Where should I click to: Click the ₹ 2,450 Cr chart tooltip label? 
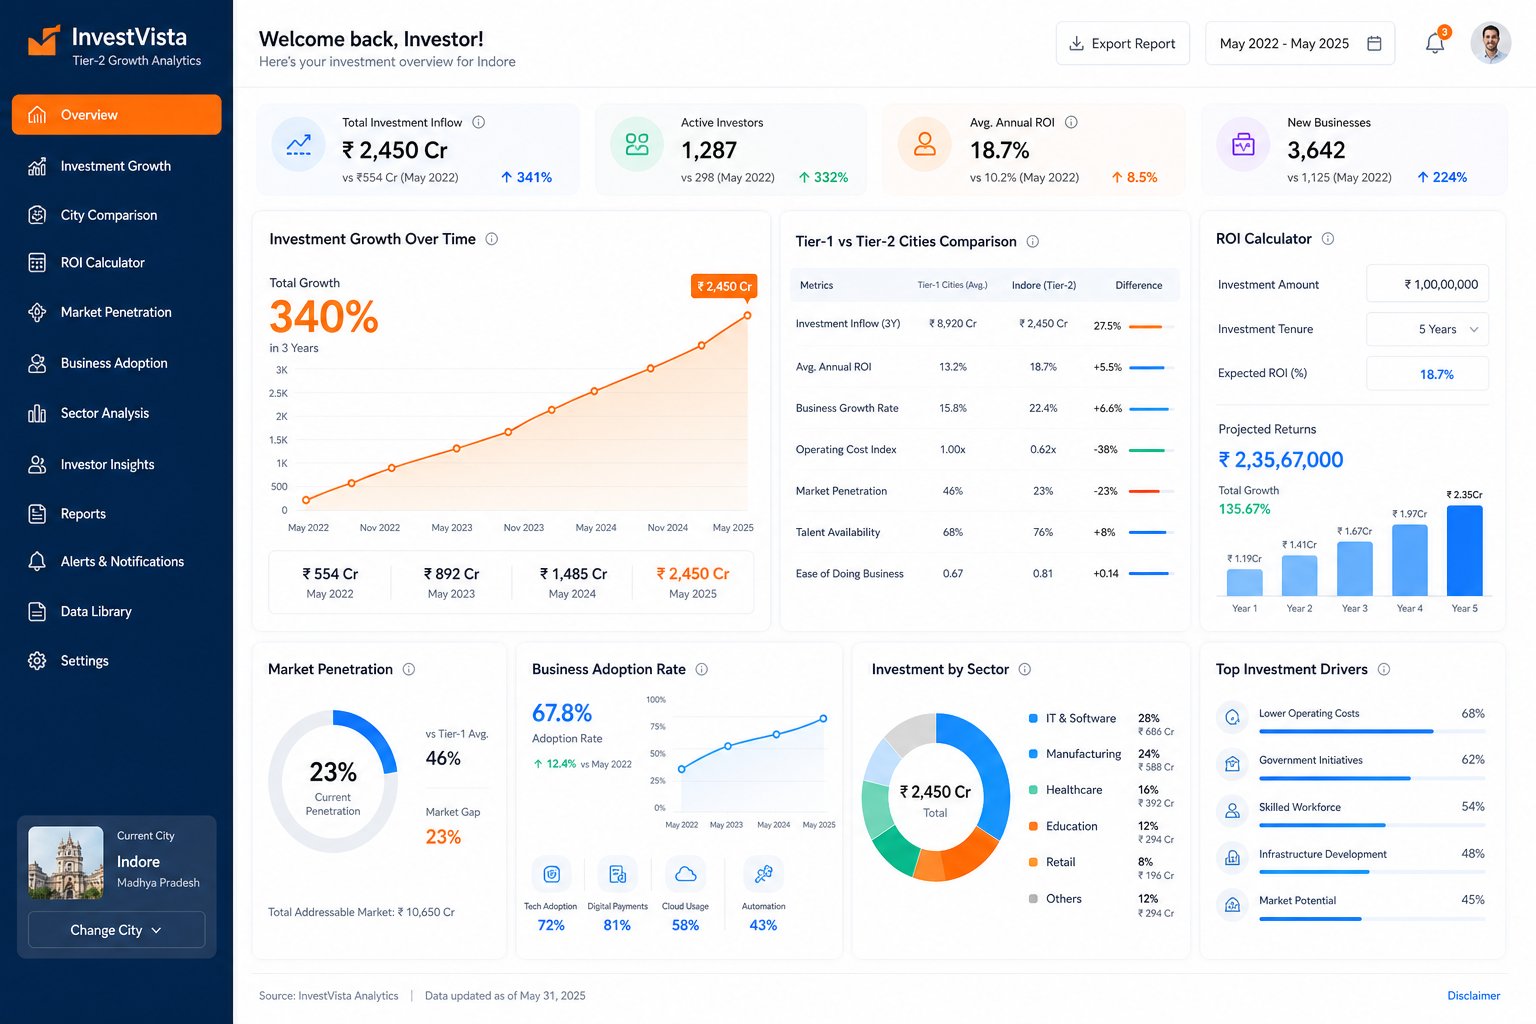pyautogui.click(x=724, y=286)
